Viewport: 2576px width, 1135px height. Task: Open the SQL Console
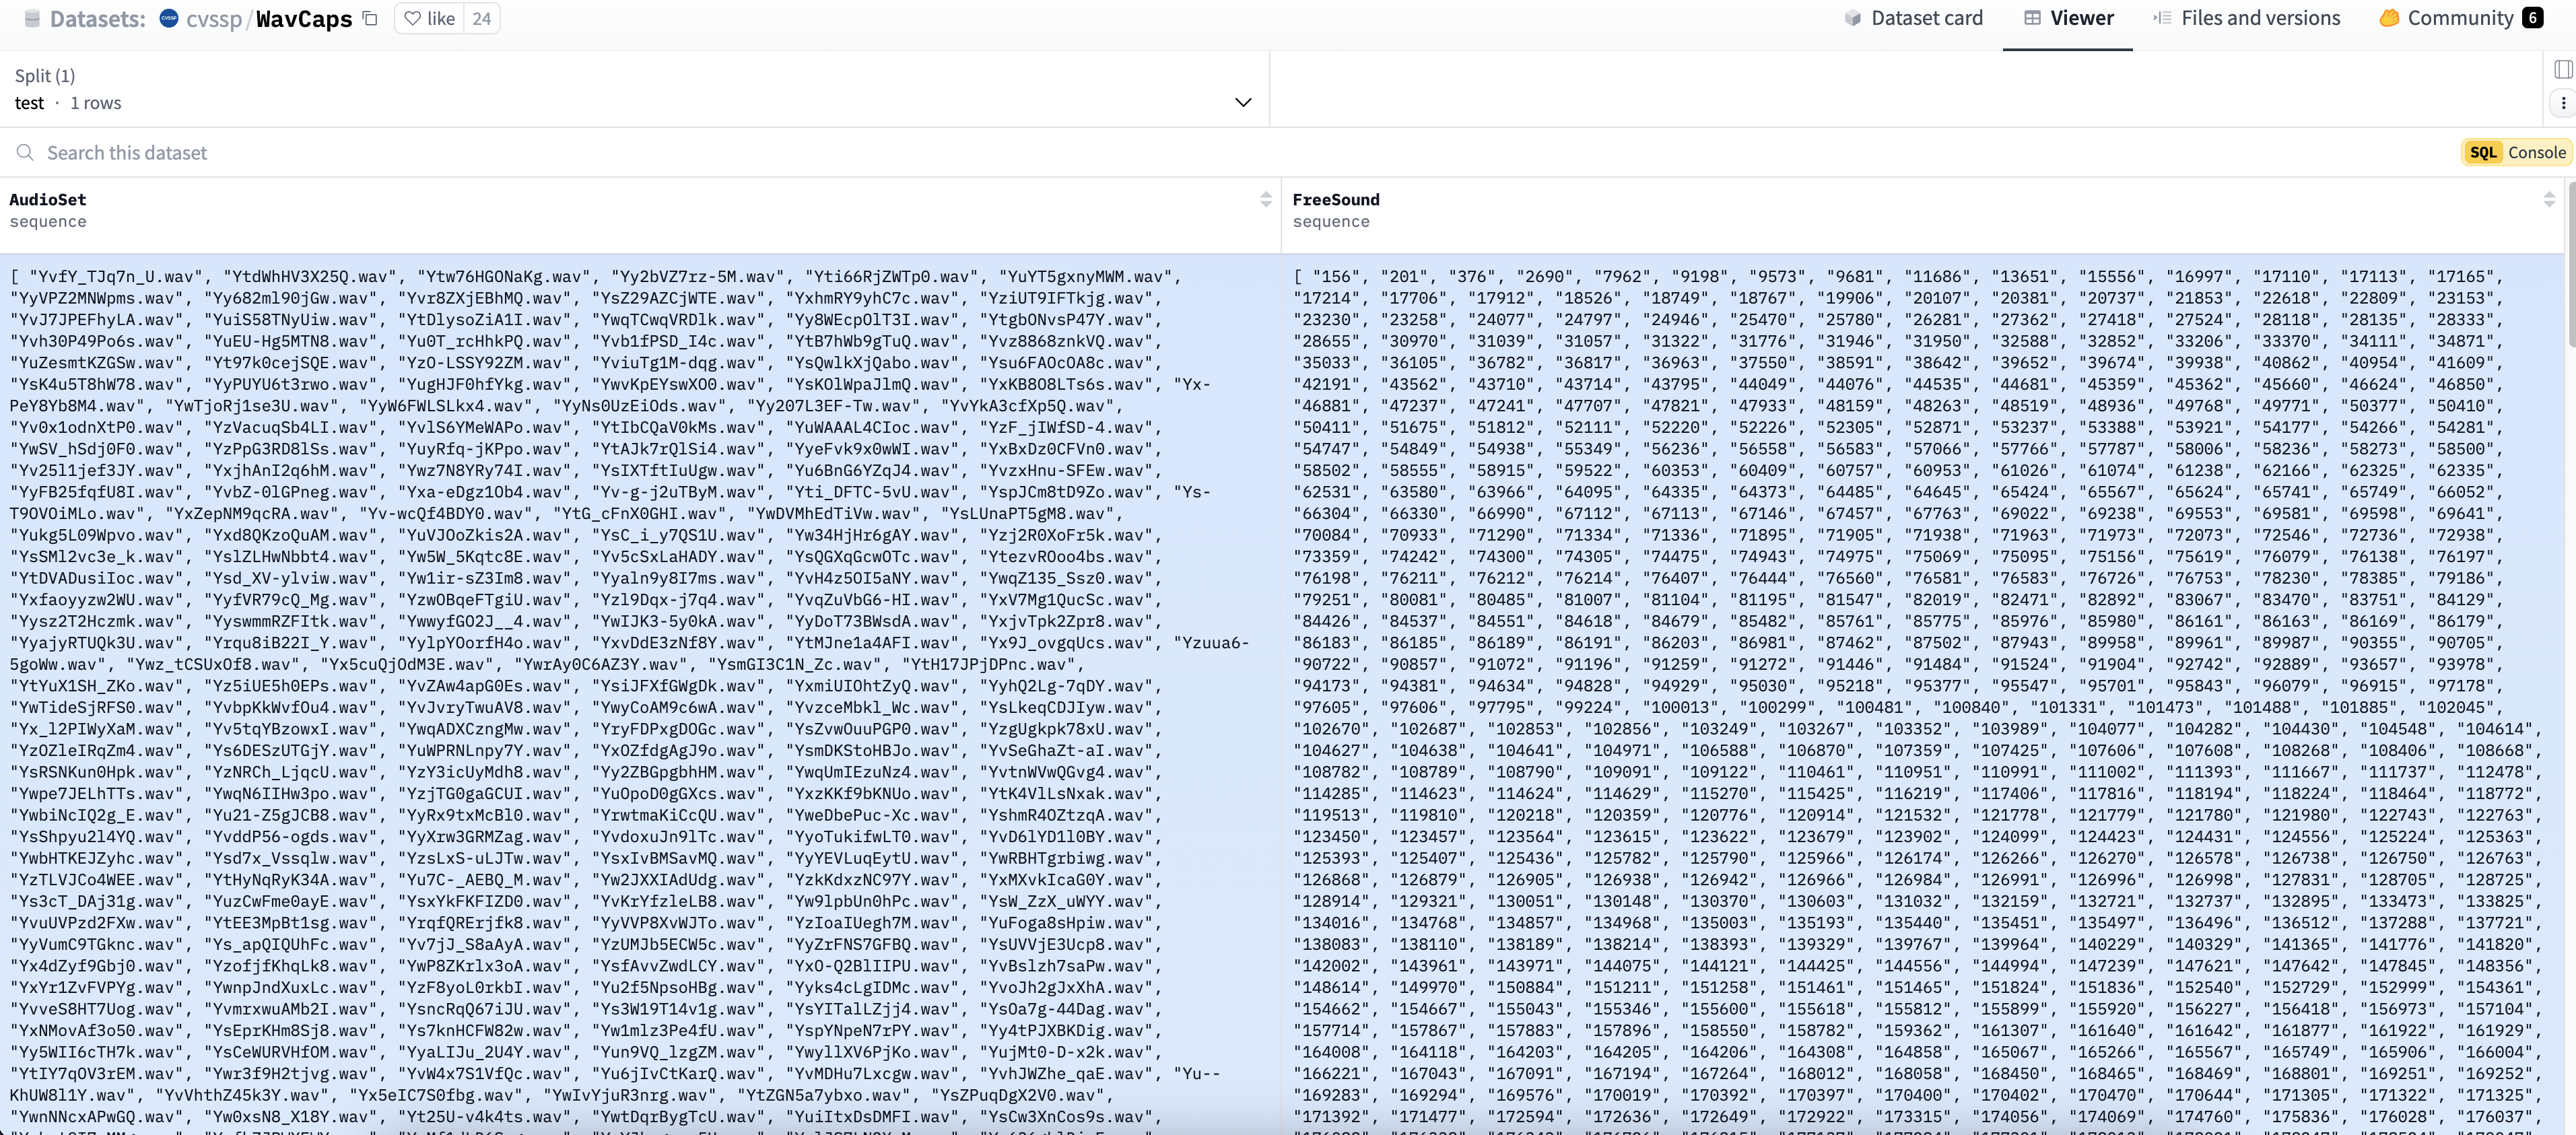(2516, 153)
